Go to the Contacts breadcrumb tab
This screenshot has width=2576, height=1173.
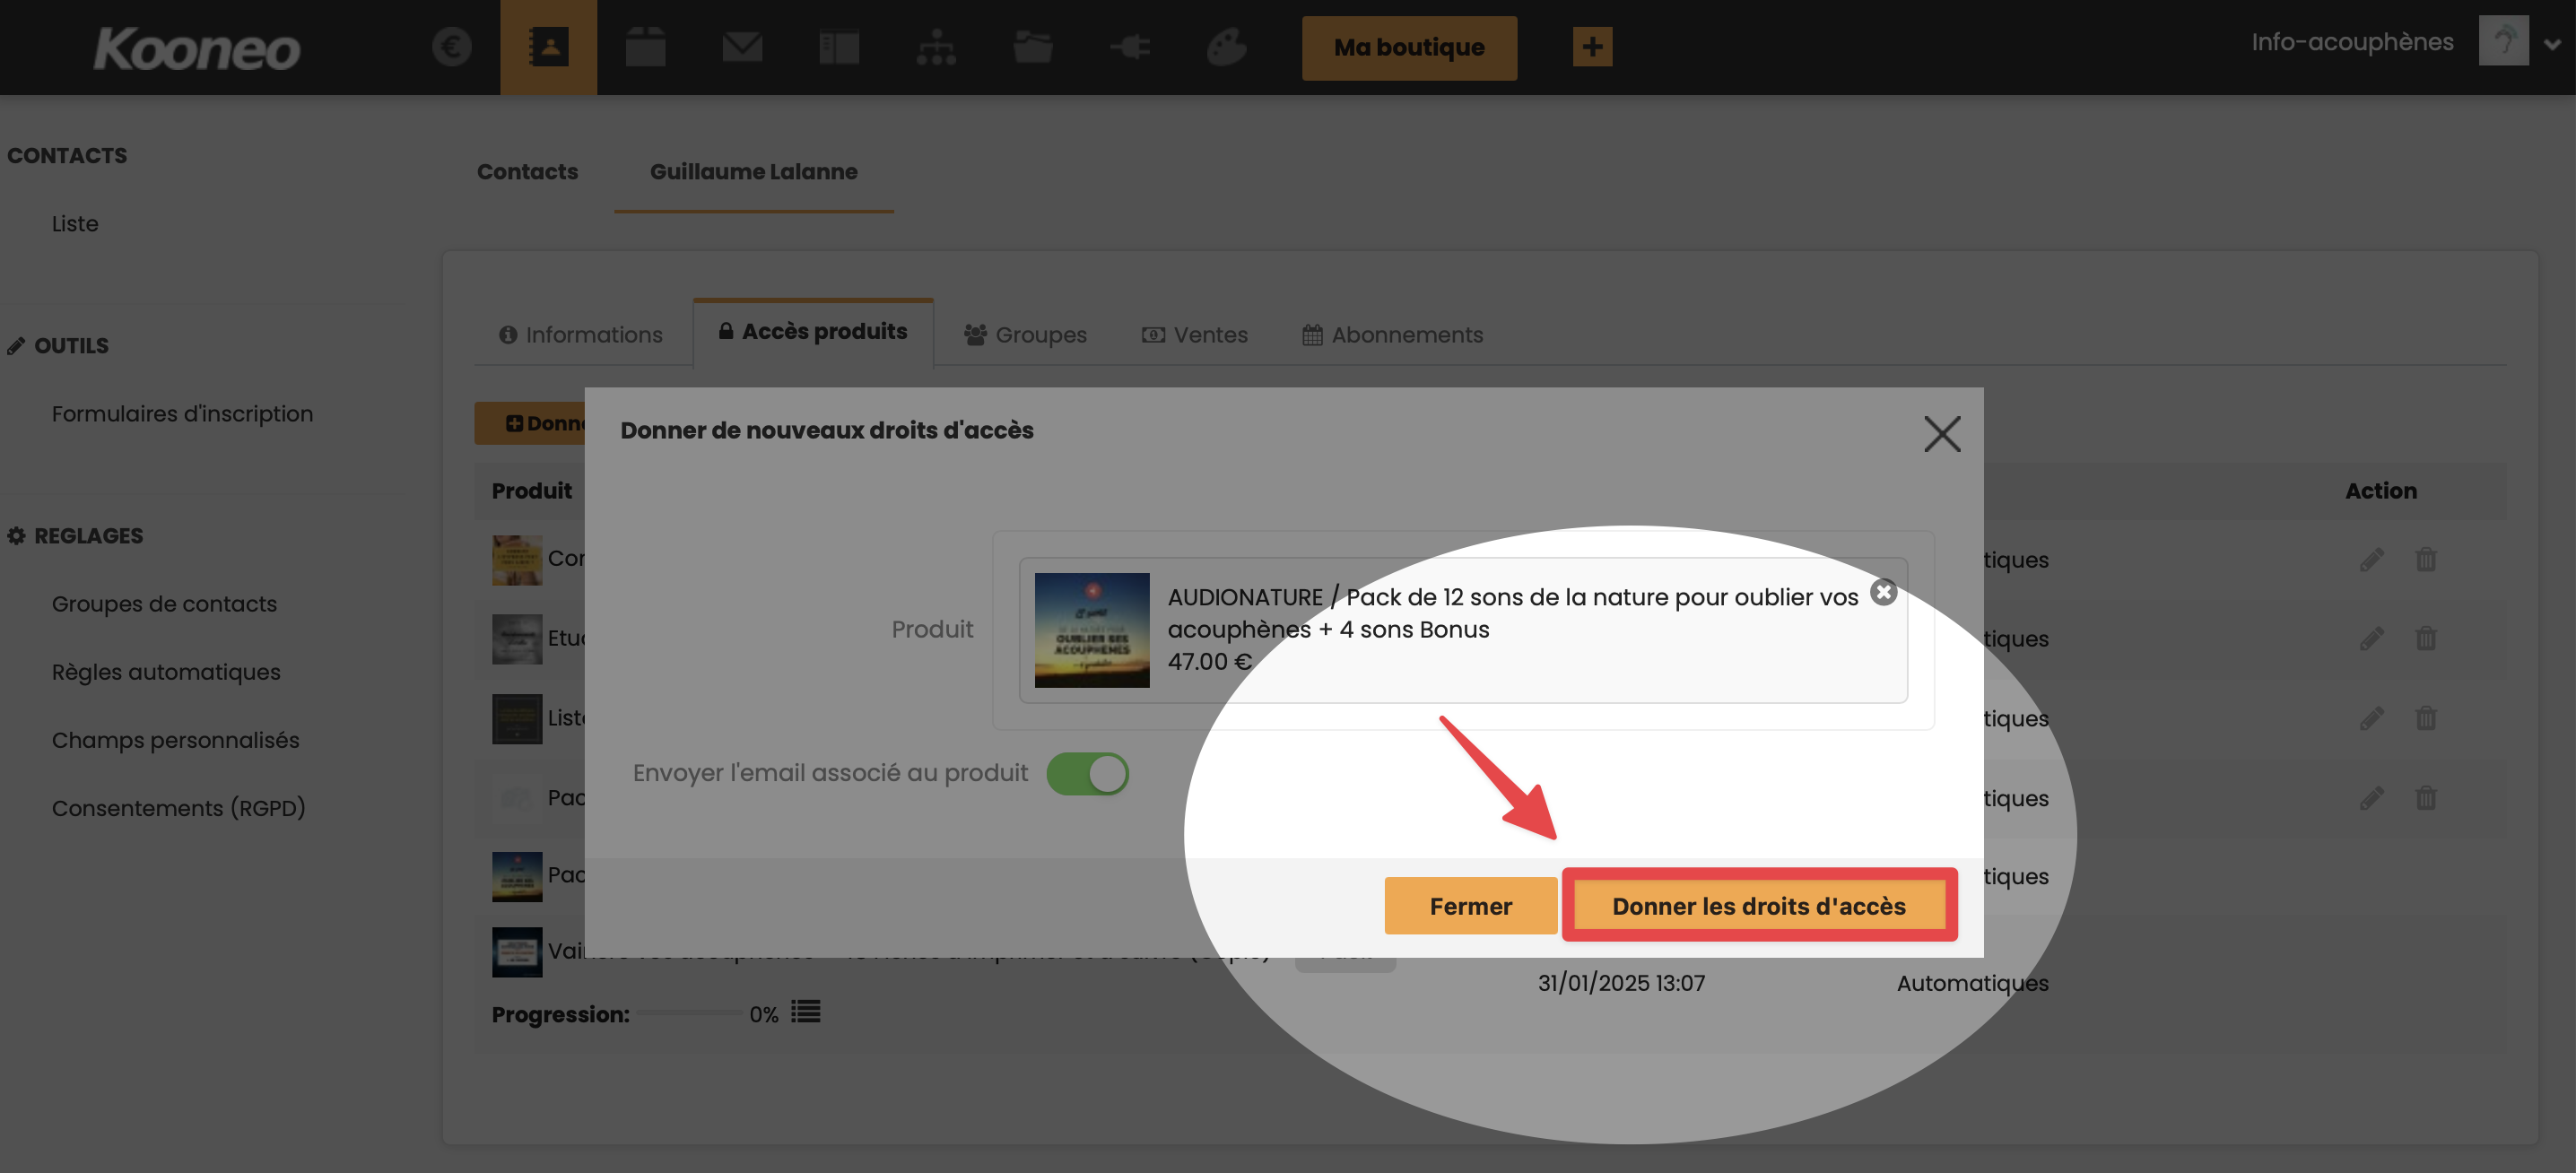pos(527,172)
